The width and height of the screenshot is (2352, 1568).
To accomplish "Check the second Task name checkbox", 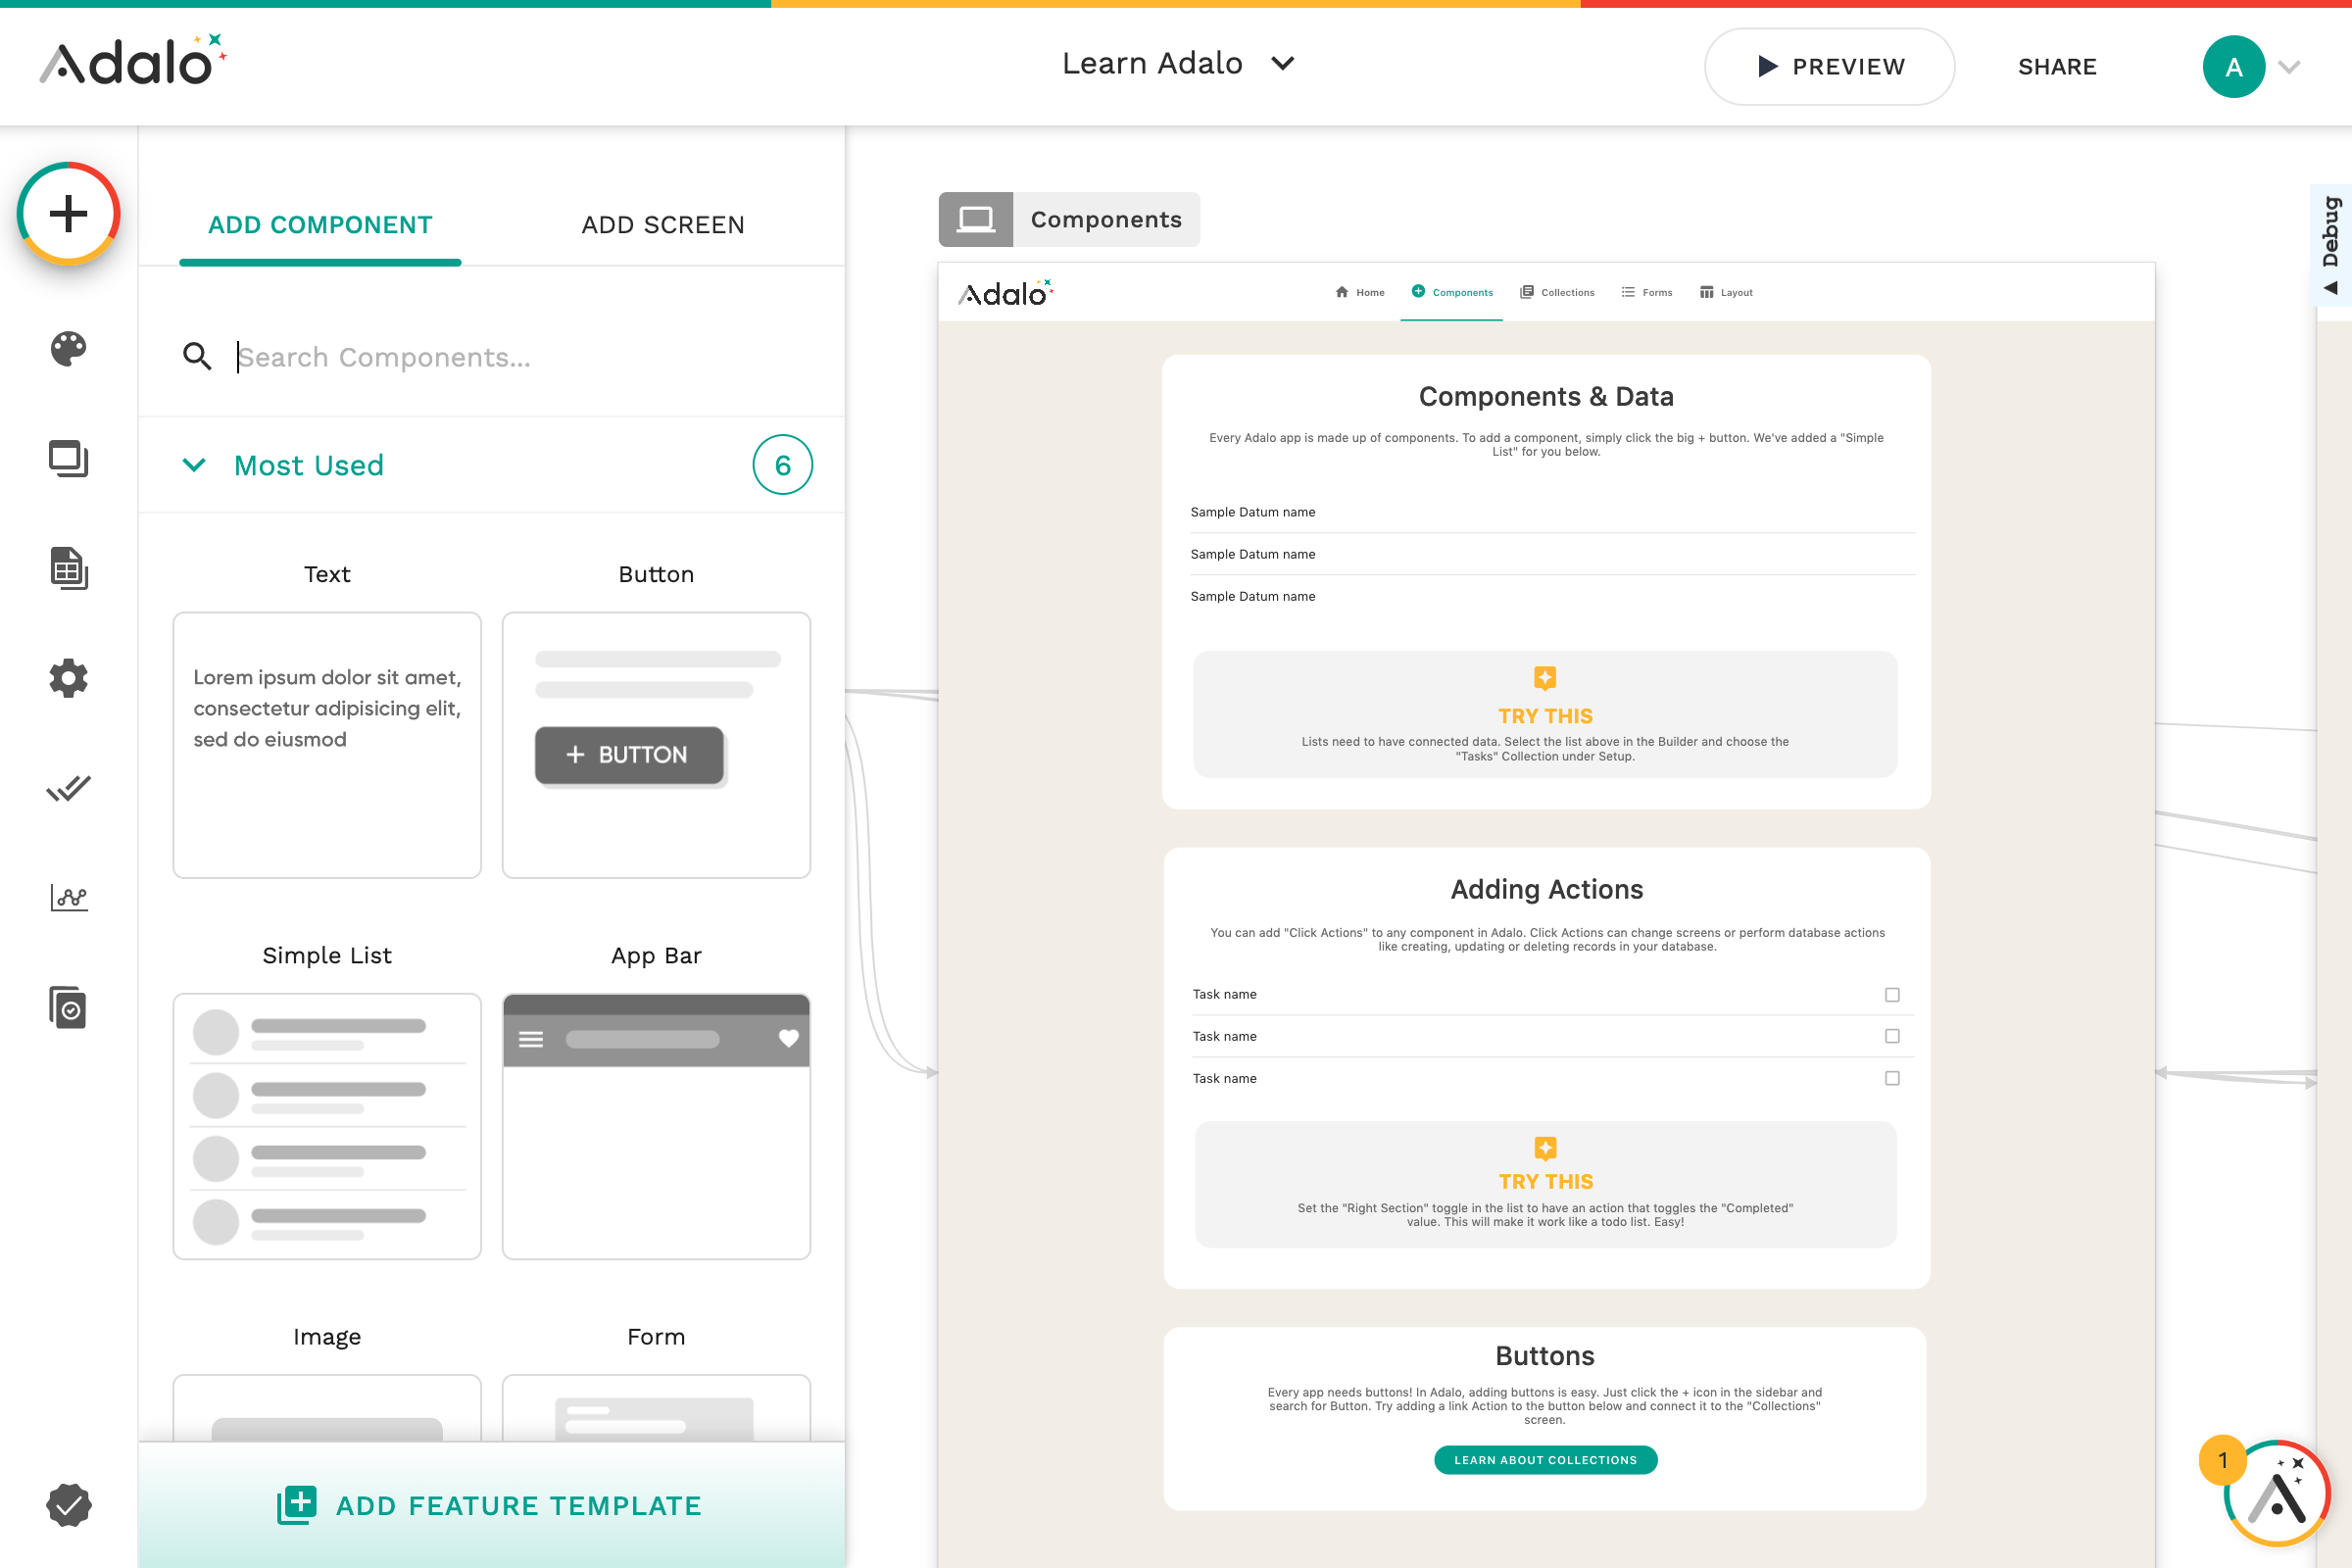I will 1892,1036.
